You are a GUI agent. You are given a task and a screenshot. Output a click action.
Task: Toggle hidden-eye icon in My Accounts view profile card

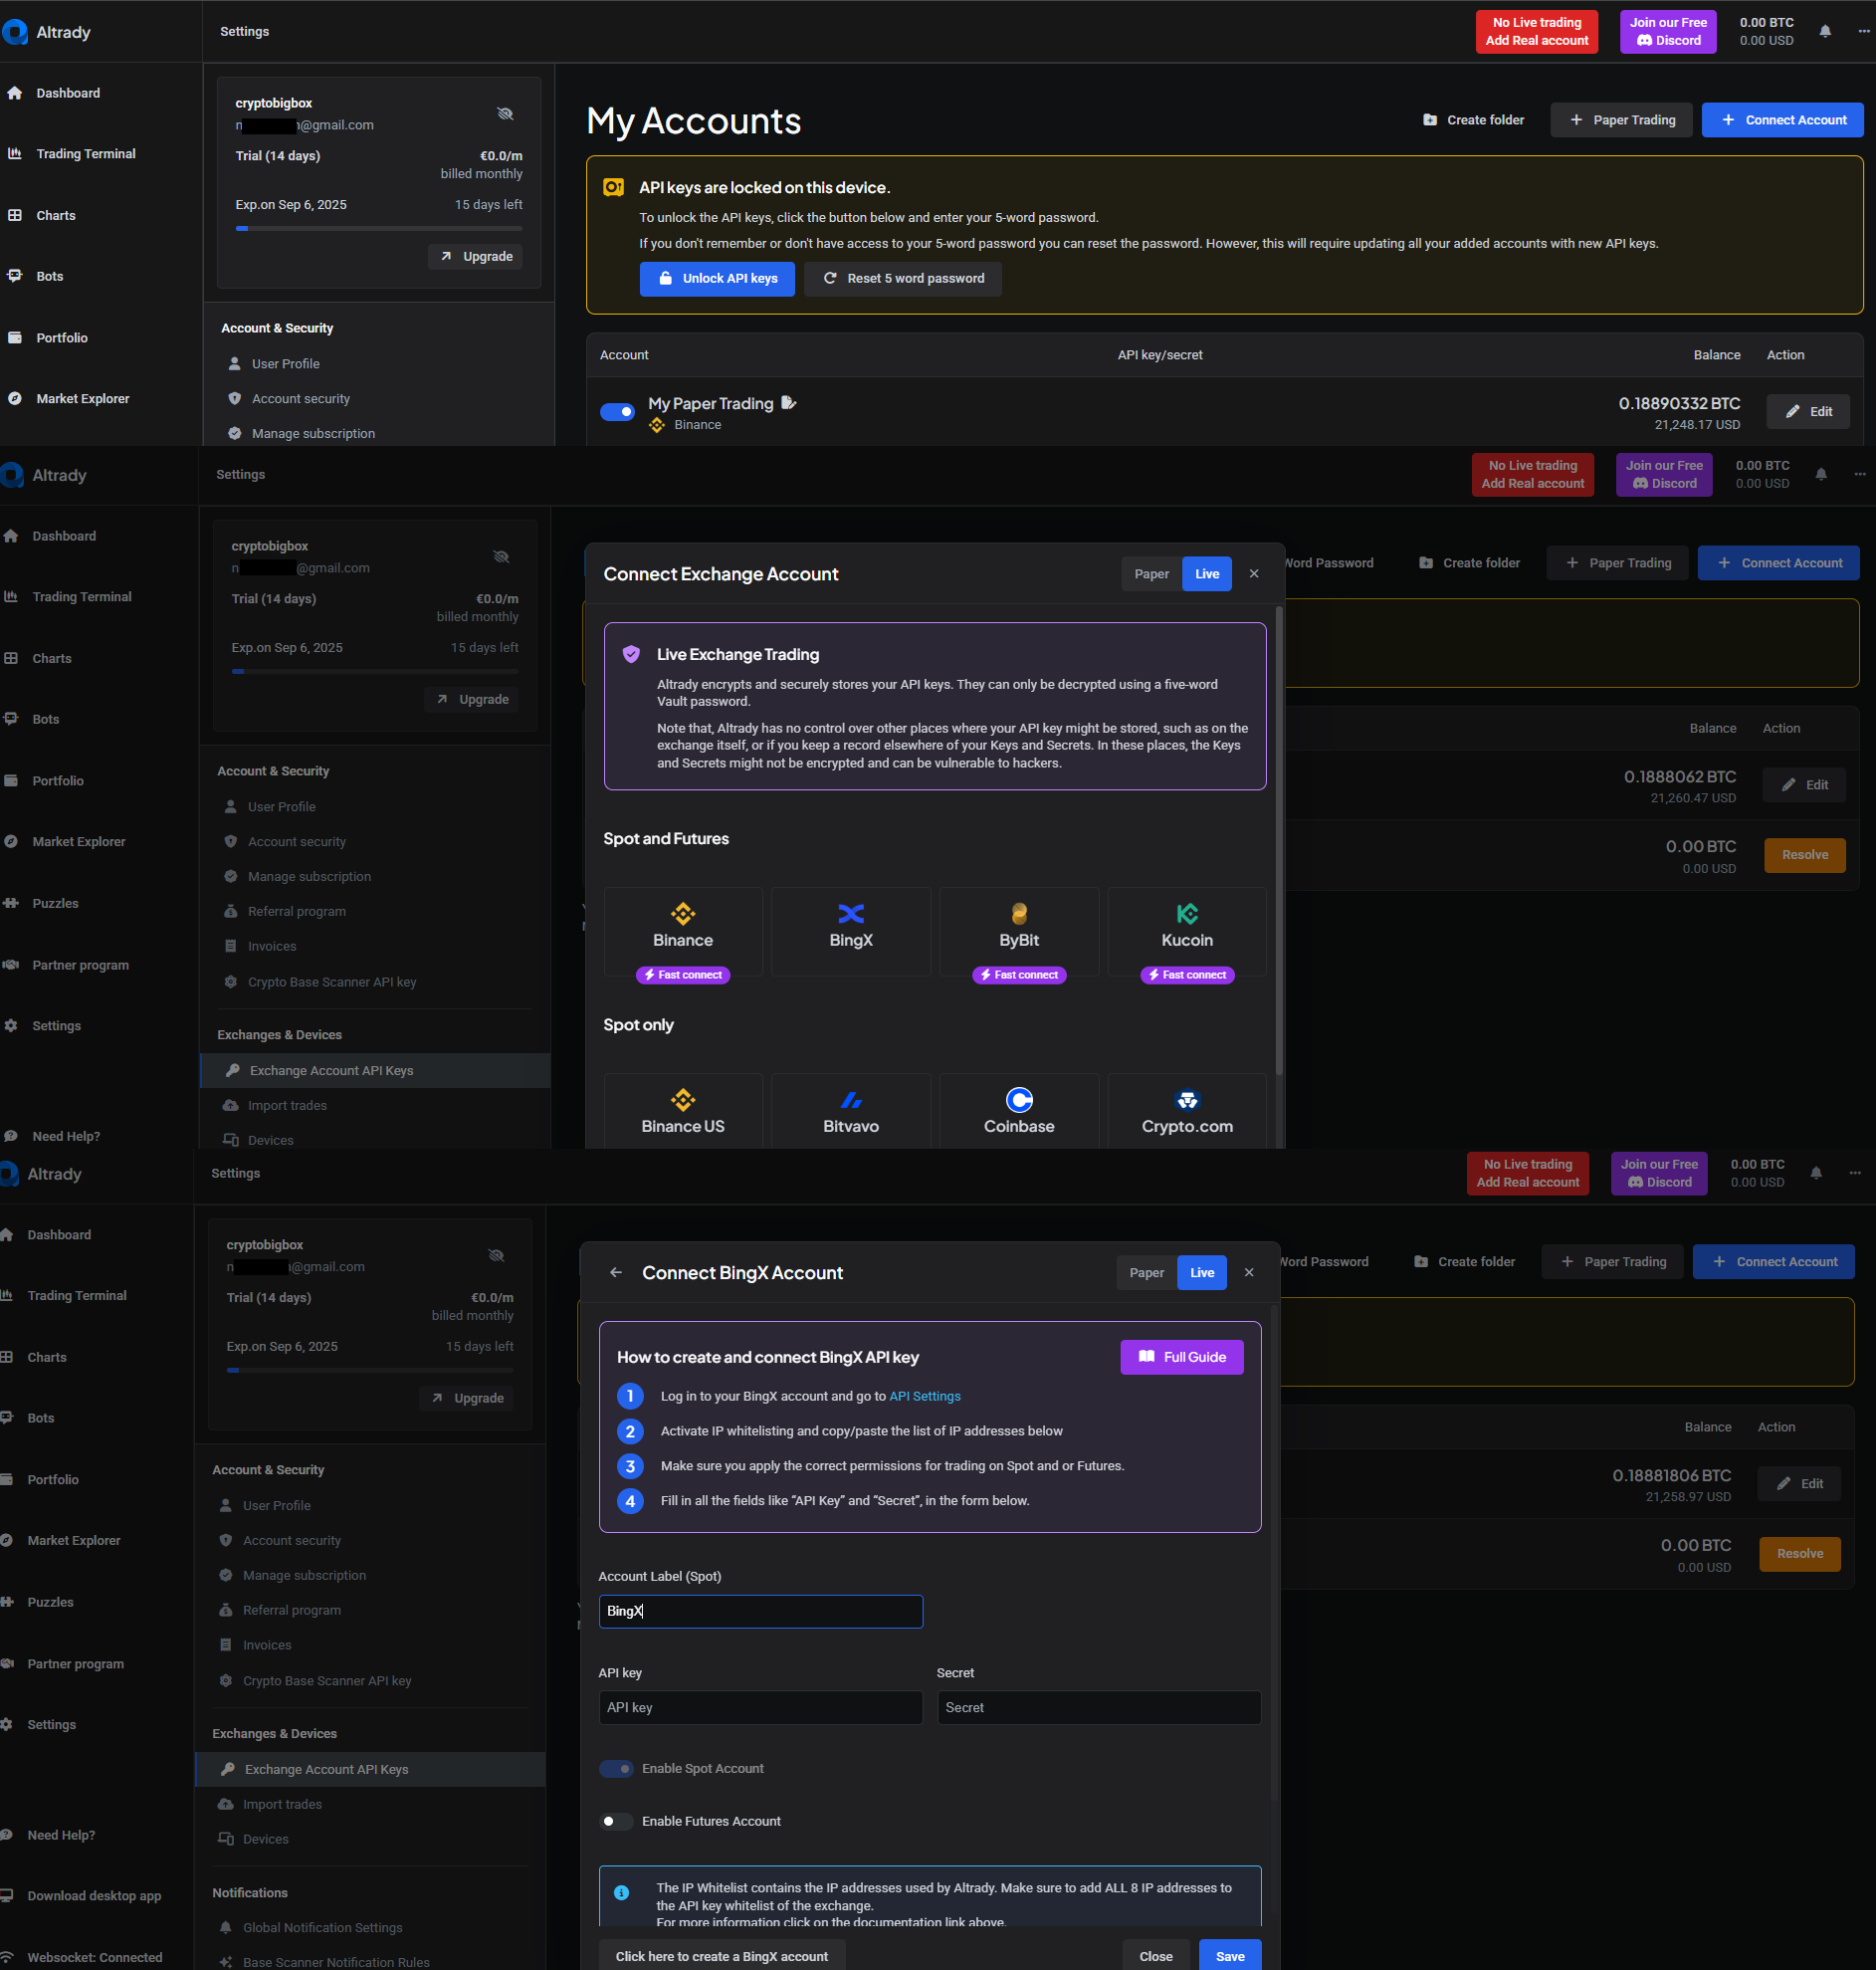[506, 114]
